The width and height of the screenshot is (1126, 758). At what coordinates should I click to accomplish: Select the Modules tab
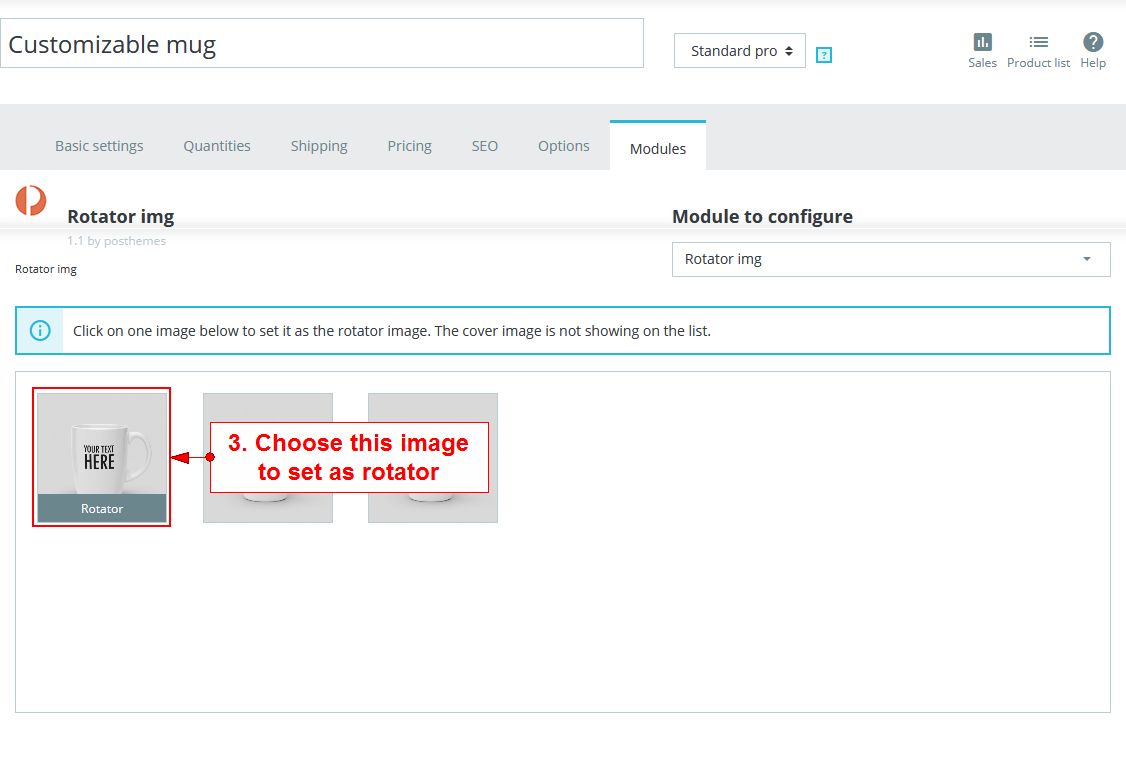coord(657,148)
